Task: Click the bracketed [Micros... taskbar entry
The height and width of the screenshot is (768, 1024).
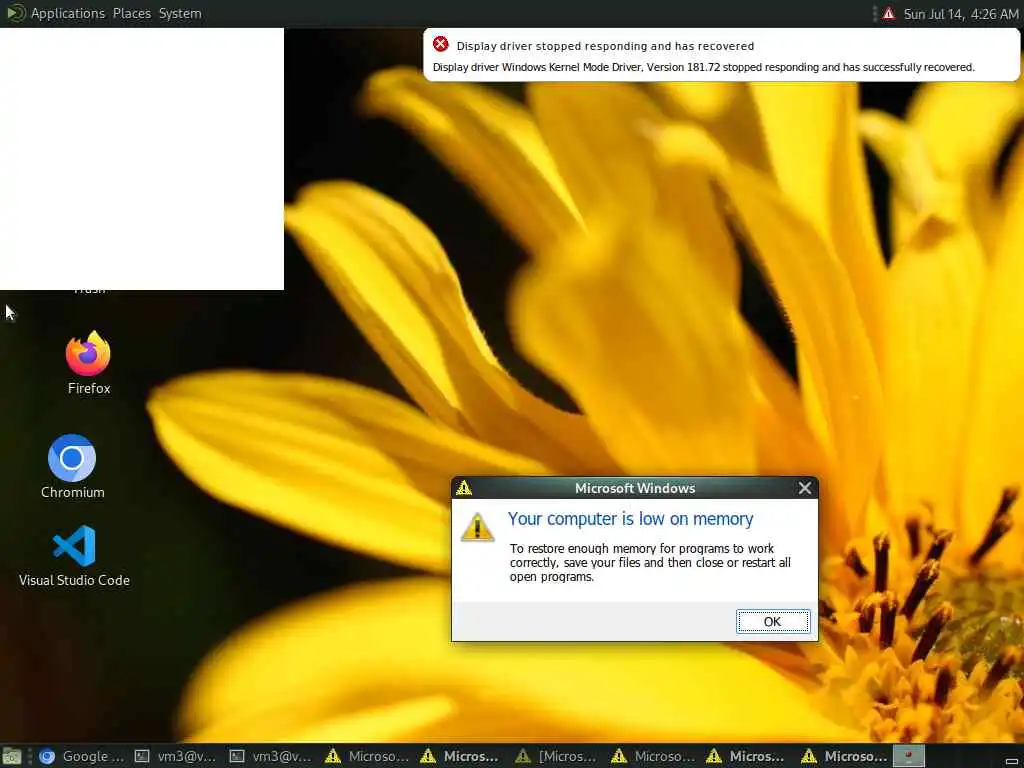Action: tap(557, 756)
